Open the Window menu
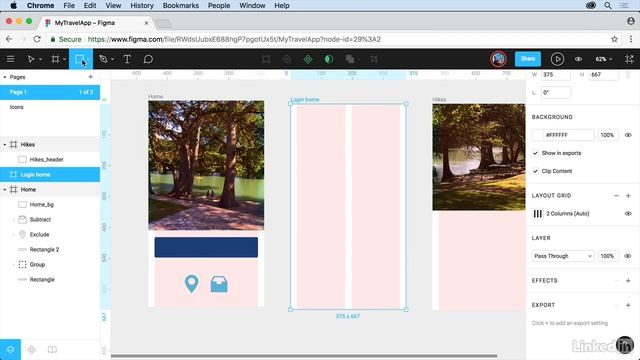640x360 pixels. pyautogui.click(x=252, y=6)
